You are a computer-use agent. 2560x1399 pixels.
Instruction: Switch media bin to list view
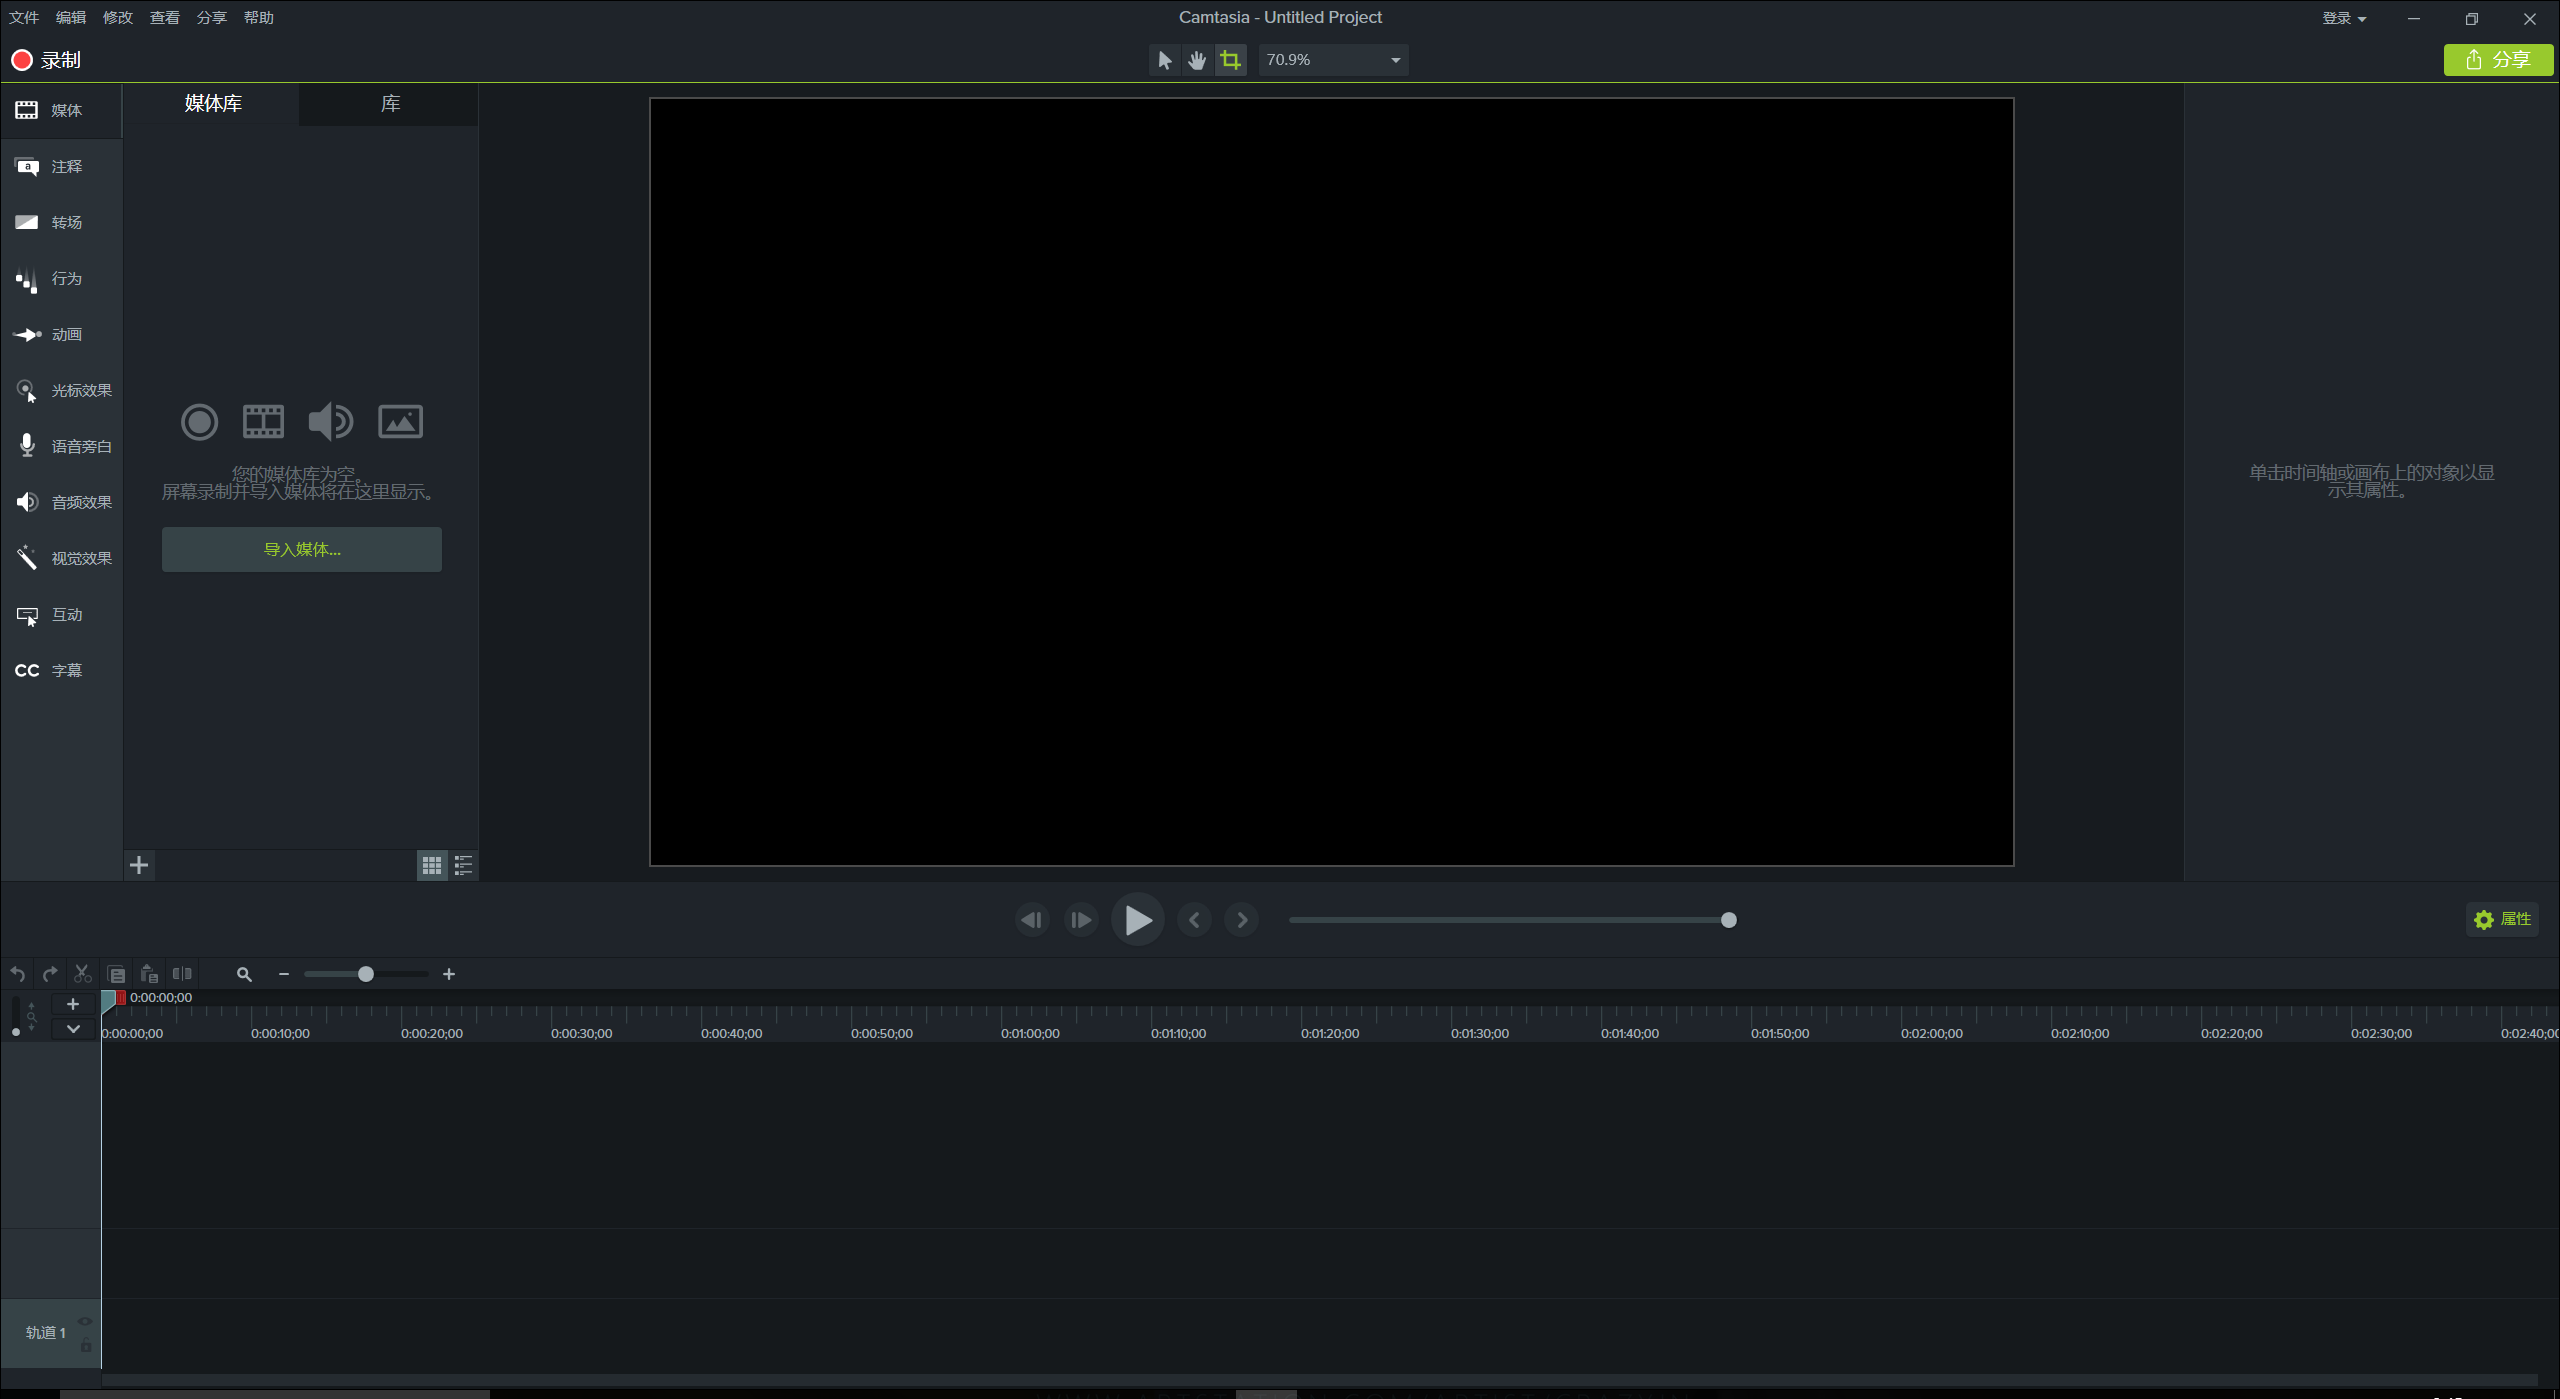(x=463, y=866)
